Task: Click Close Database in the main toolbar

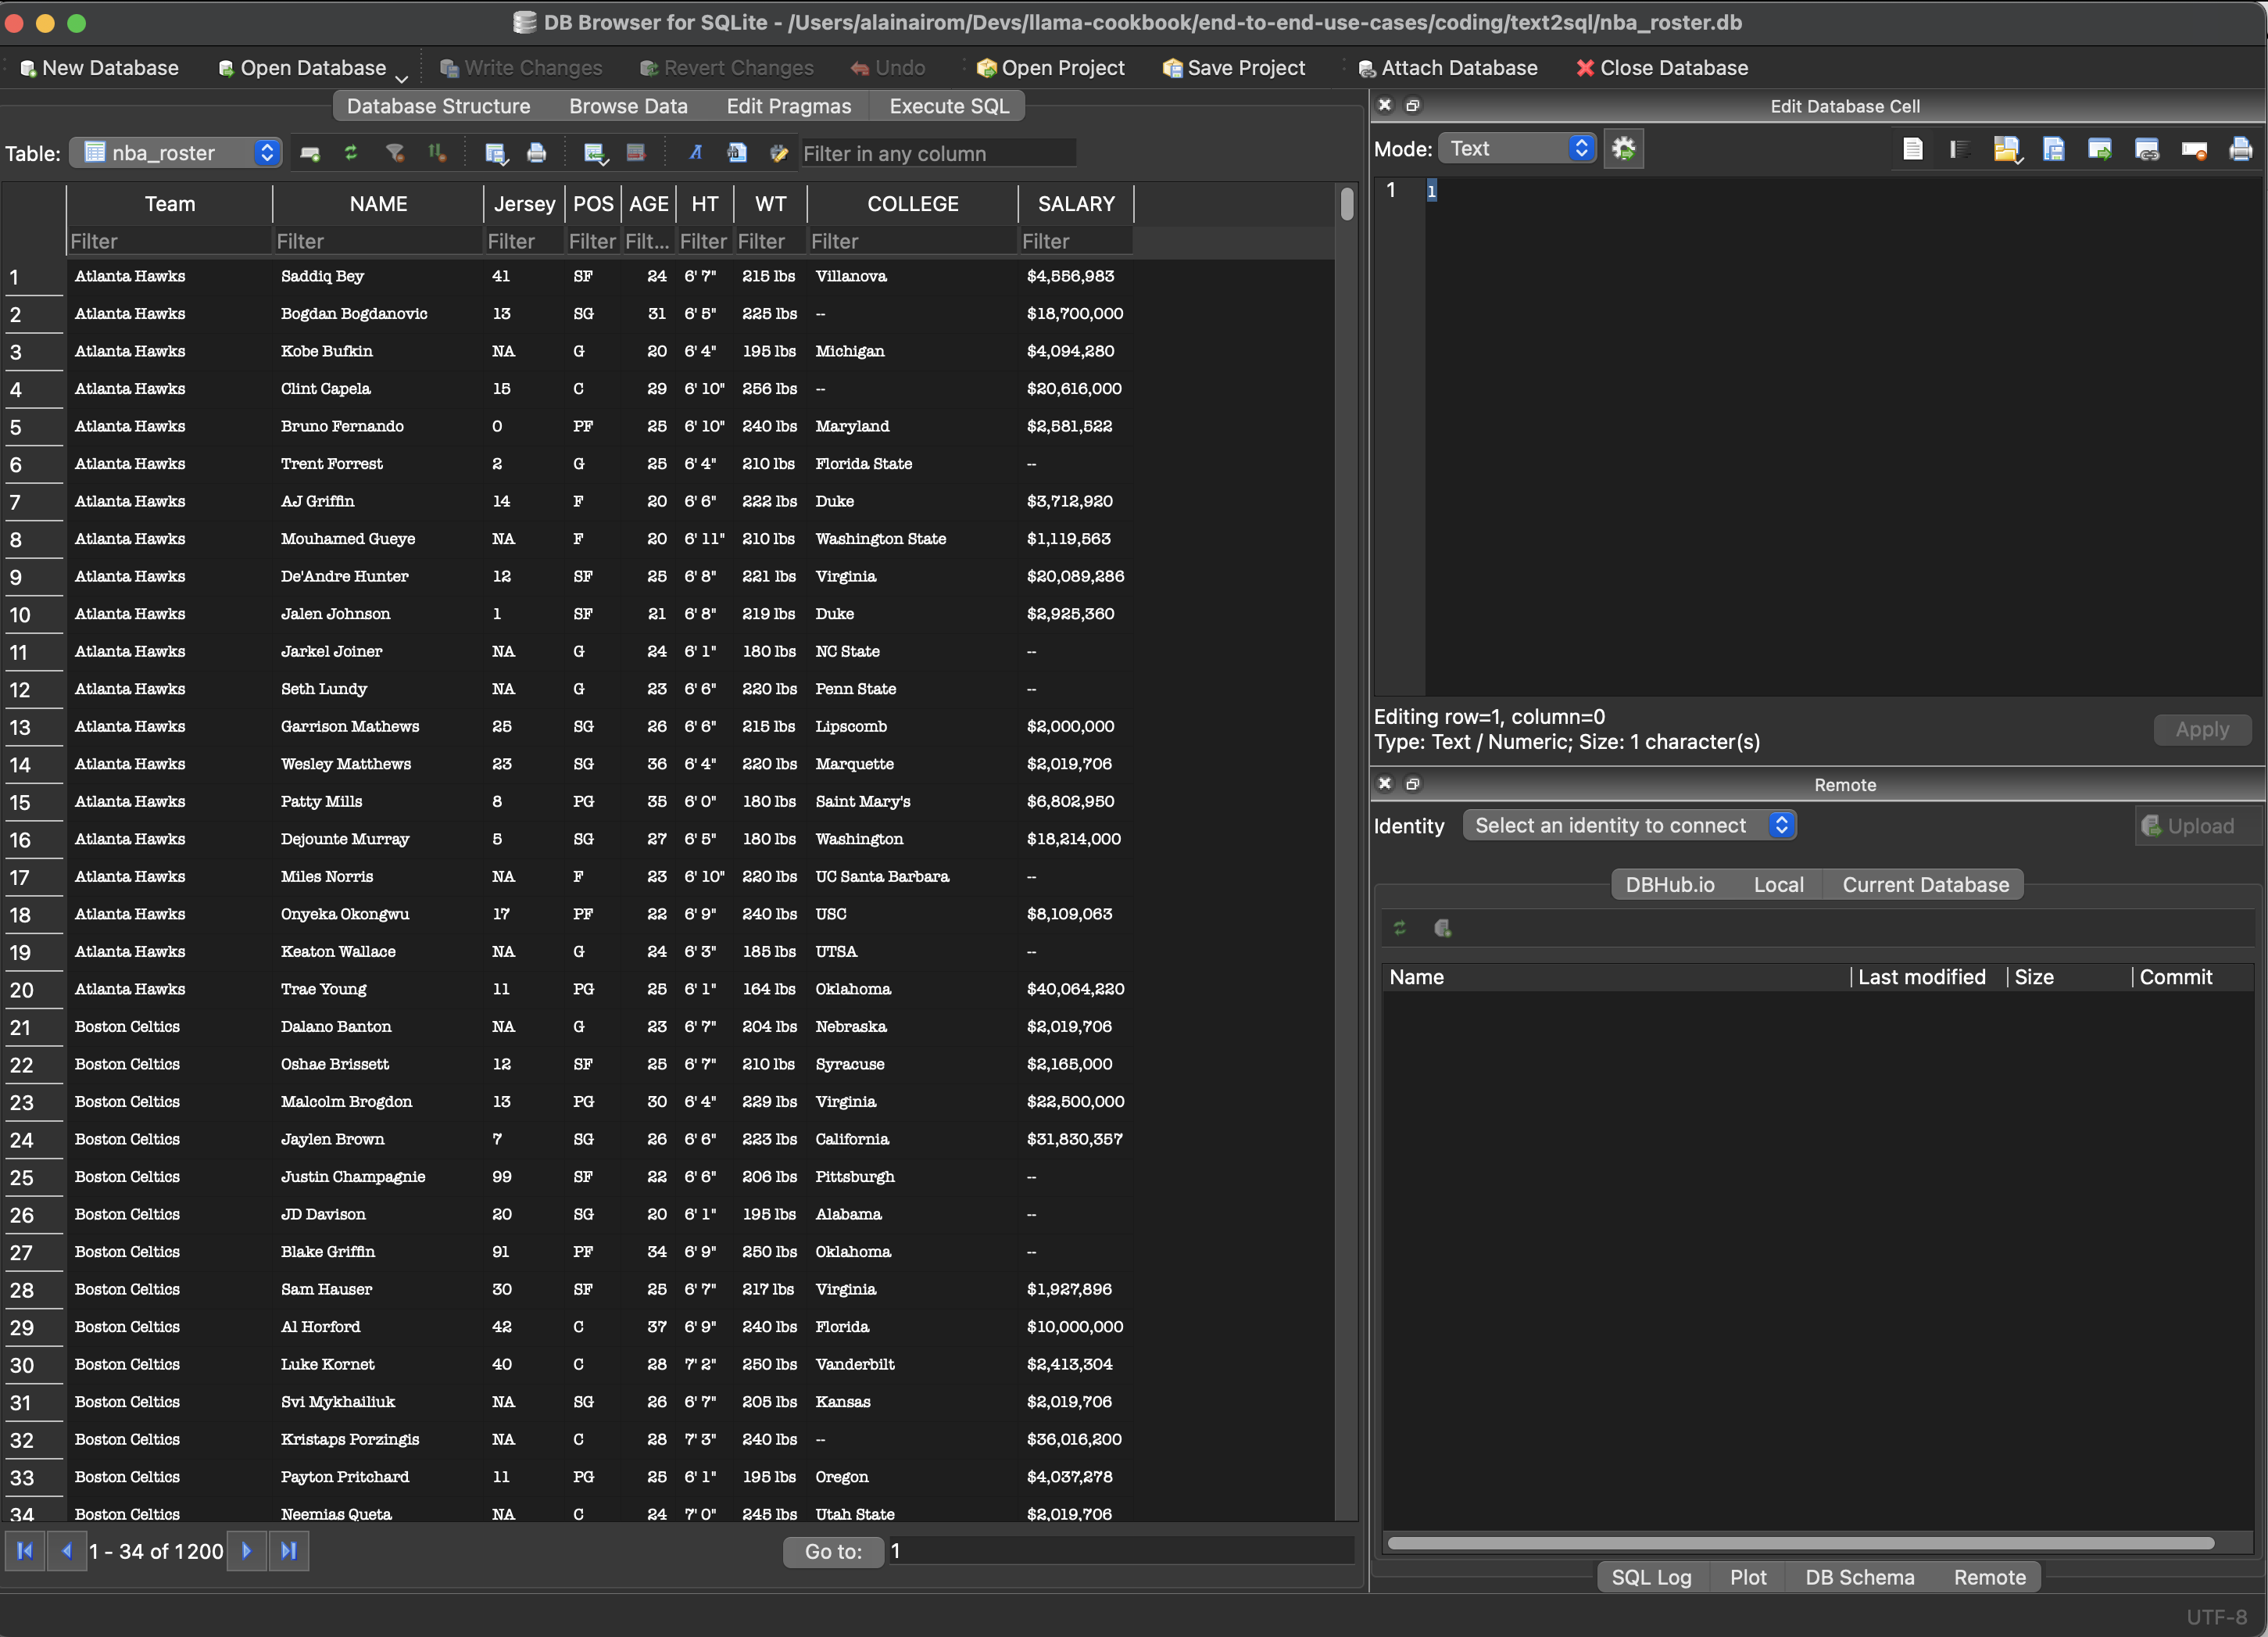Action: pyautogui.click(x=1662, y=68)
